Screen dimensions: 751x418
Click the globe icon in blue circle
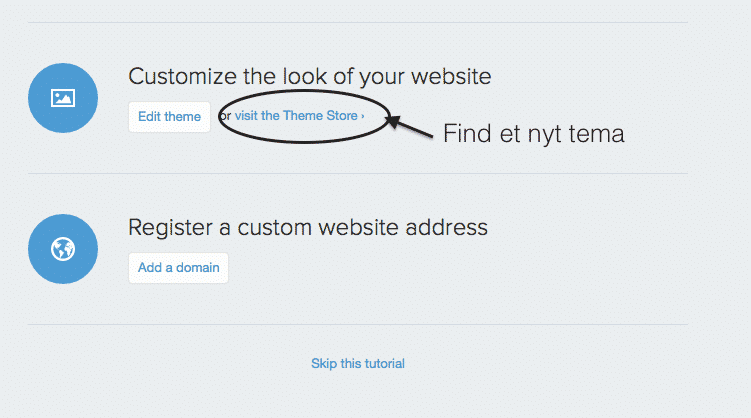(x=63, y=249)
